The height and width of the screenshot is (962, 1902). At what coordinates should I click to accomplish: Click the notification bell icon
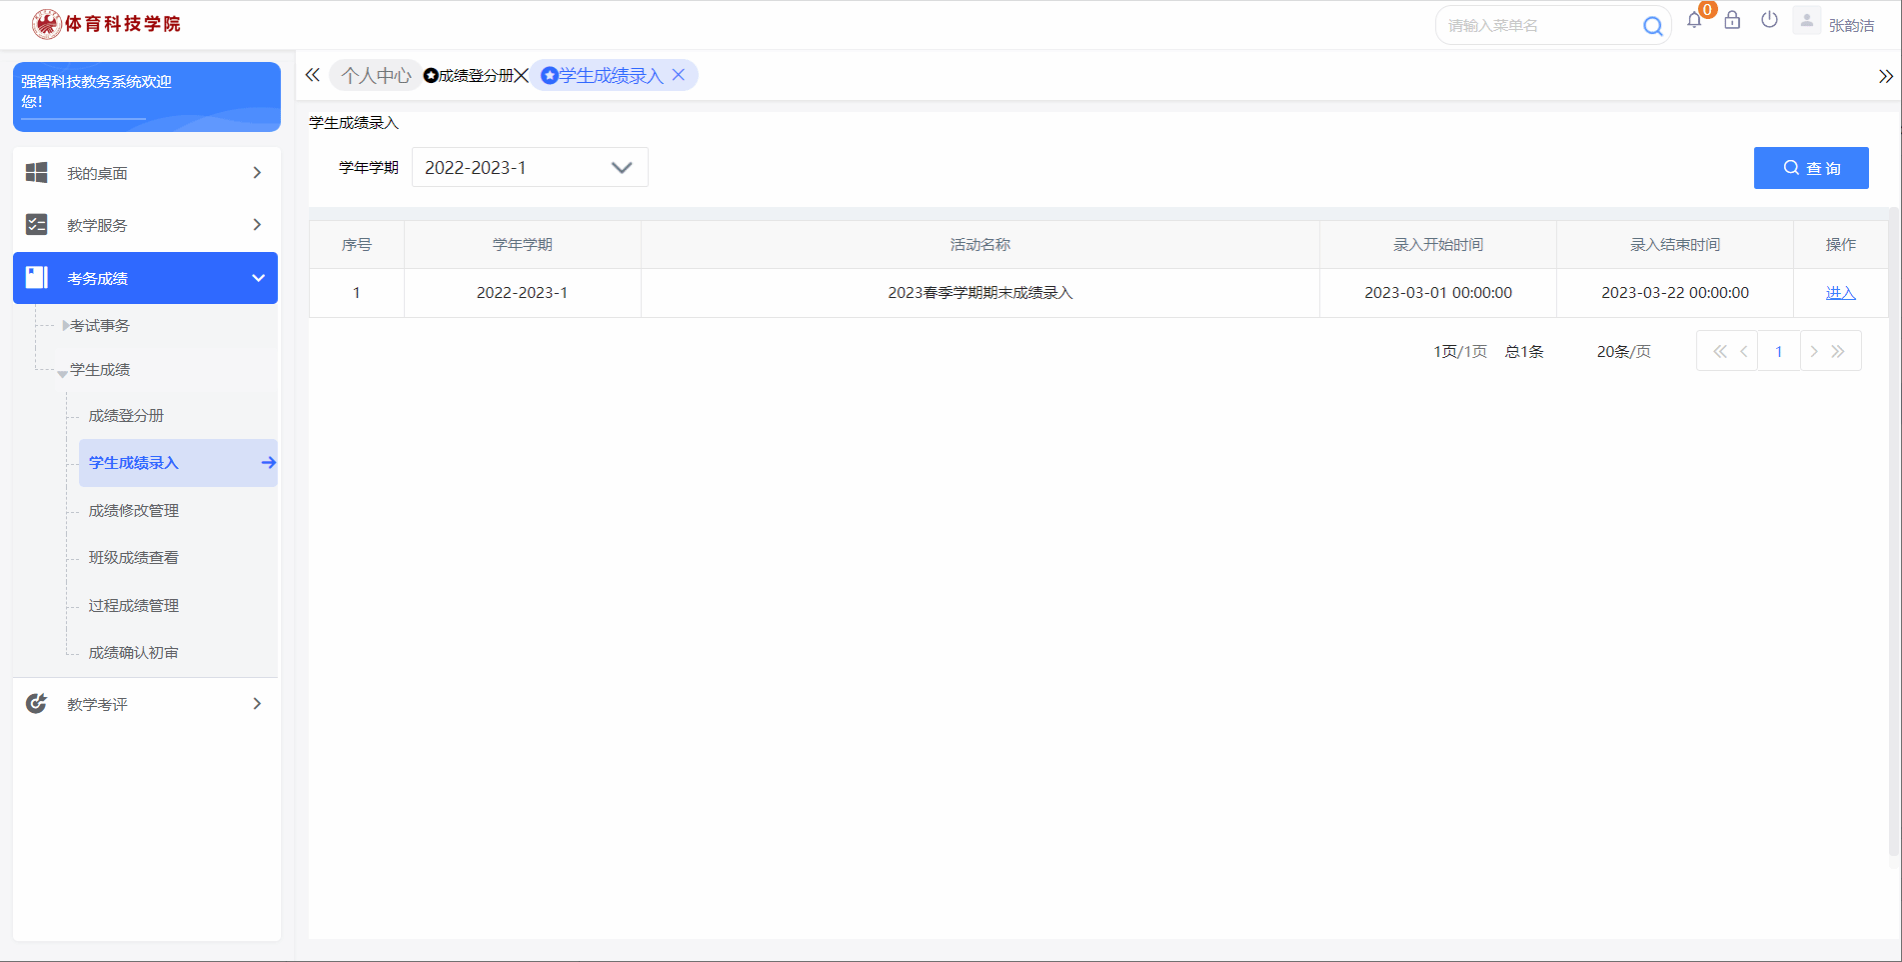(x=1694, y=21)
